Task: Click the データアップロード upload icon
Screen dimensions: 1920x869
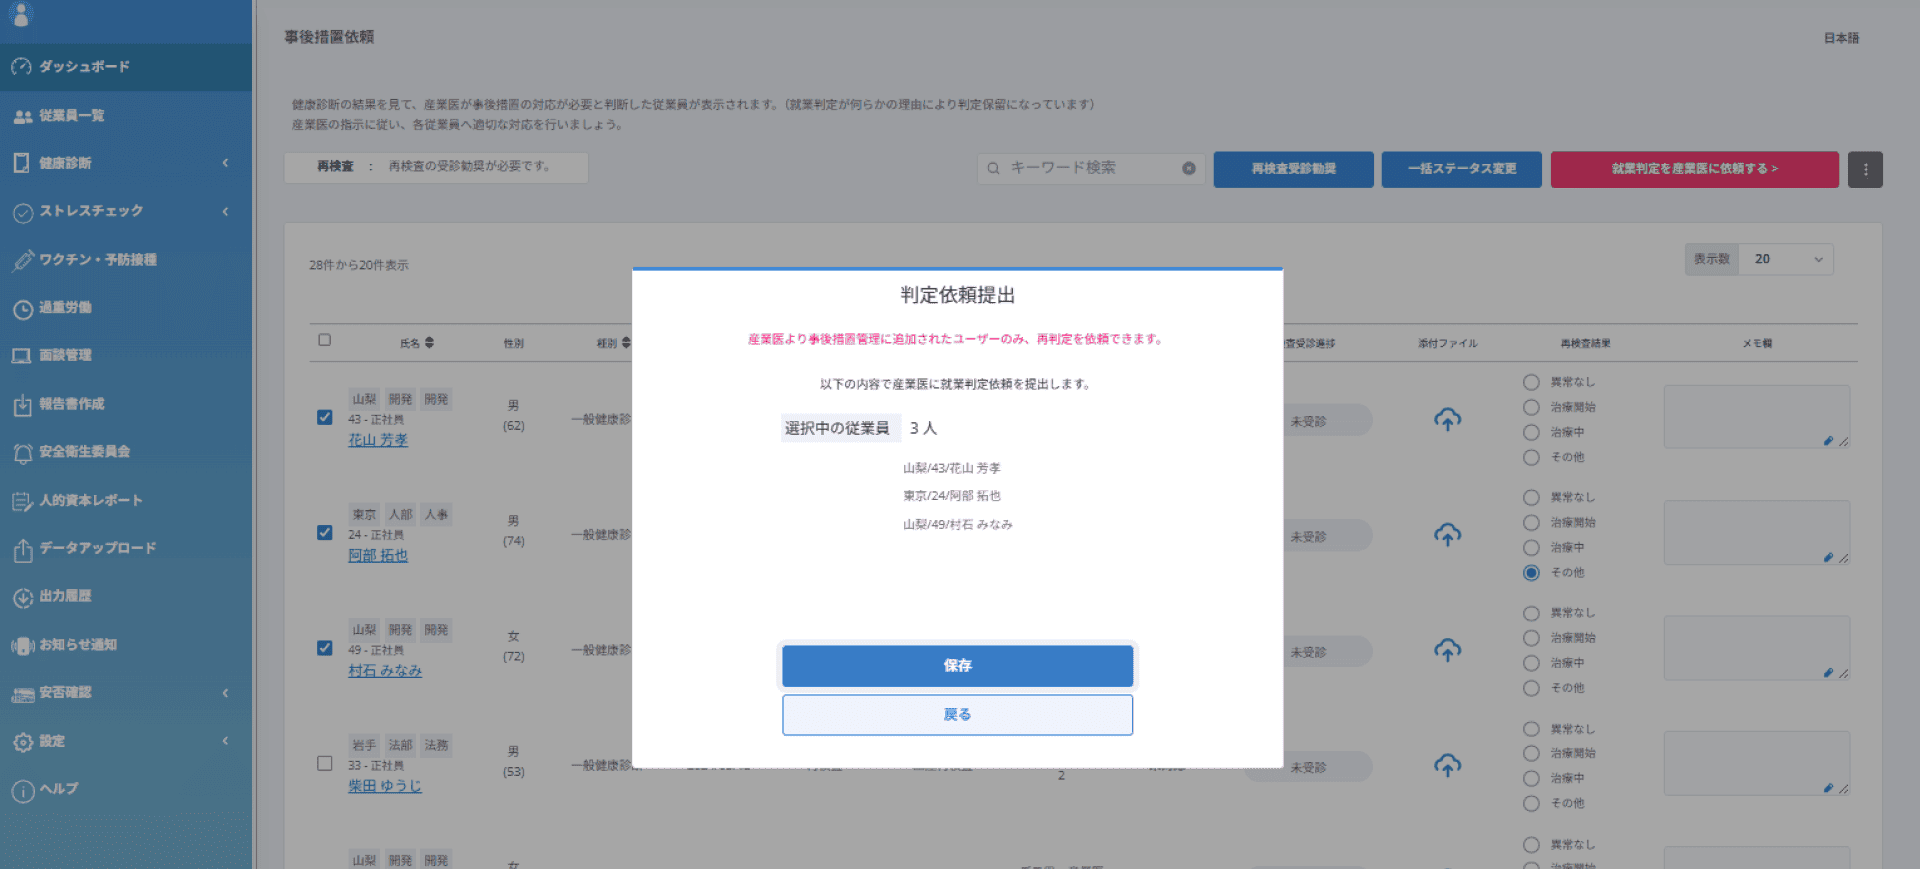Action: (x=22, y=549)
